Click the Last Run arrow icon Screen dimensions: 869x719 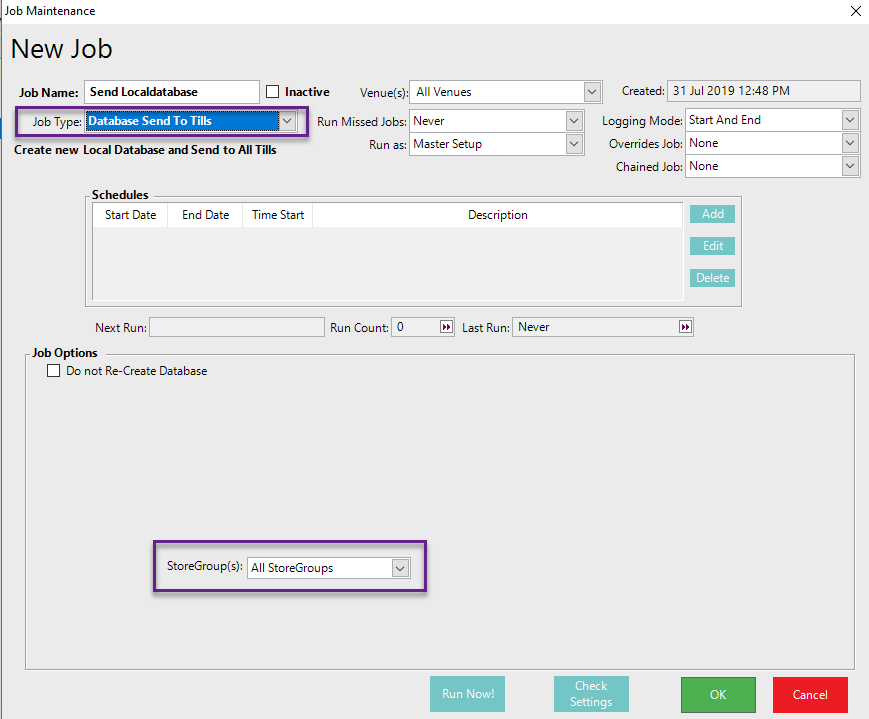click(685, 327)
